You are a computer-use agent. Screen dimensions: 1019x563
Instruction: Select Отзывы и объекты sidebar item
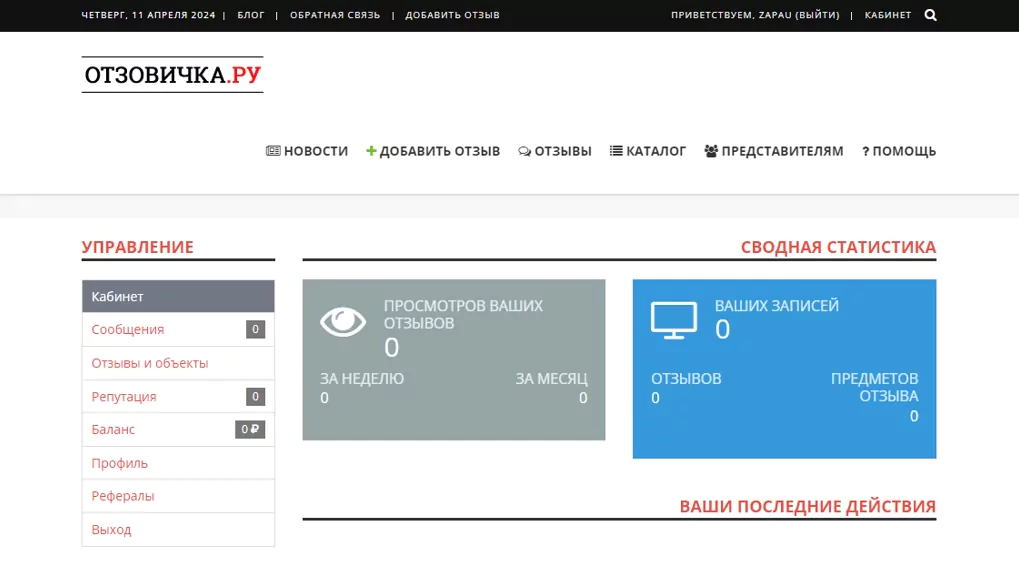(178, 363)
